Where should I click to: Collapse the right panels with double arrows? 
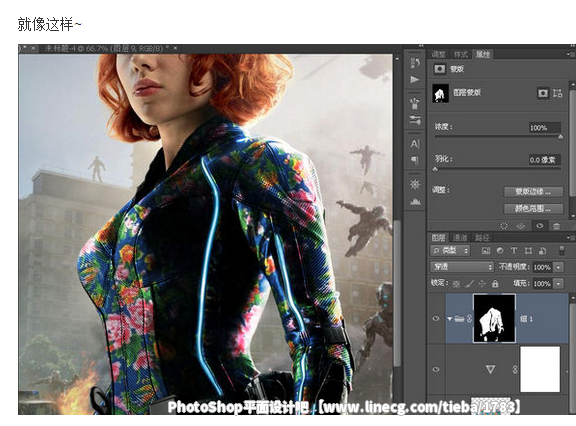click(x=572, y=46)
